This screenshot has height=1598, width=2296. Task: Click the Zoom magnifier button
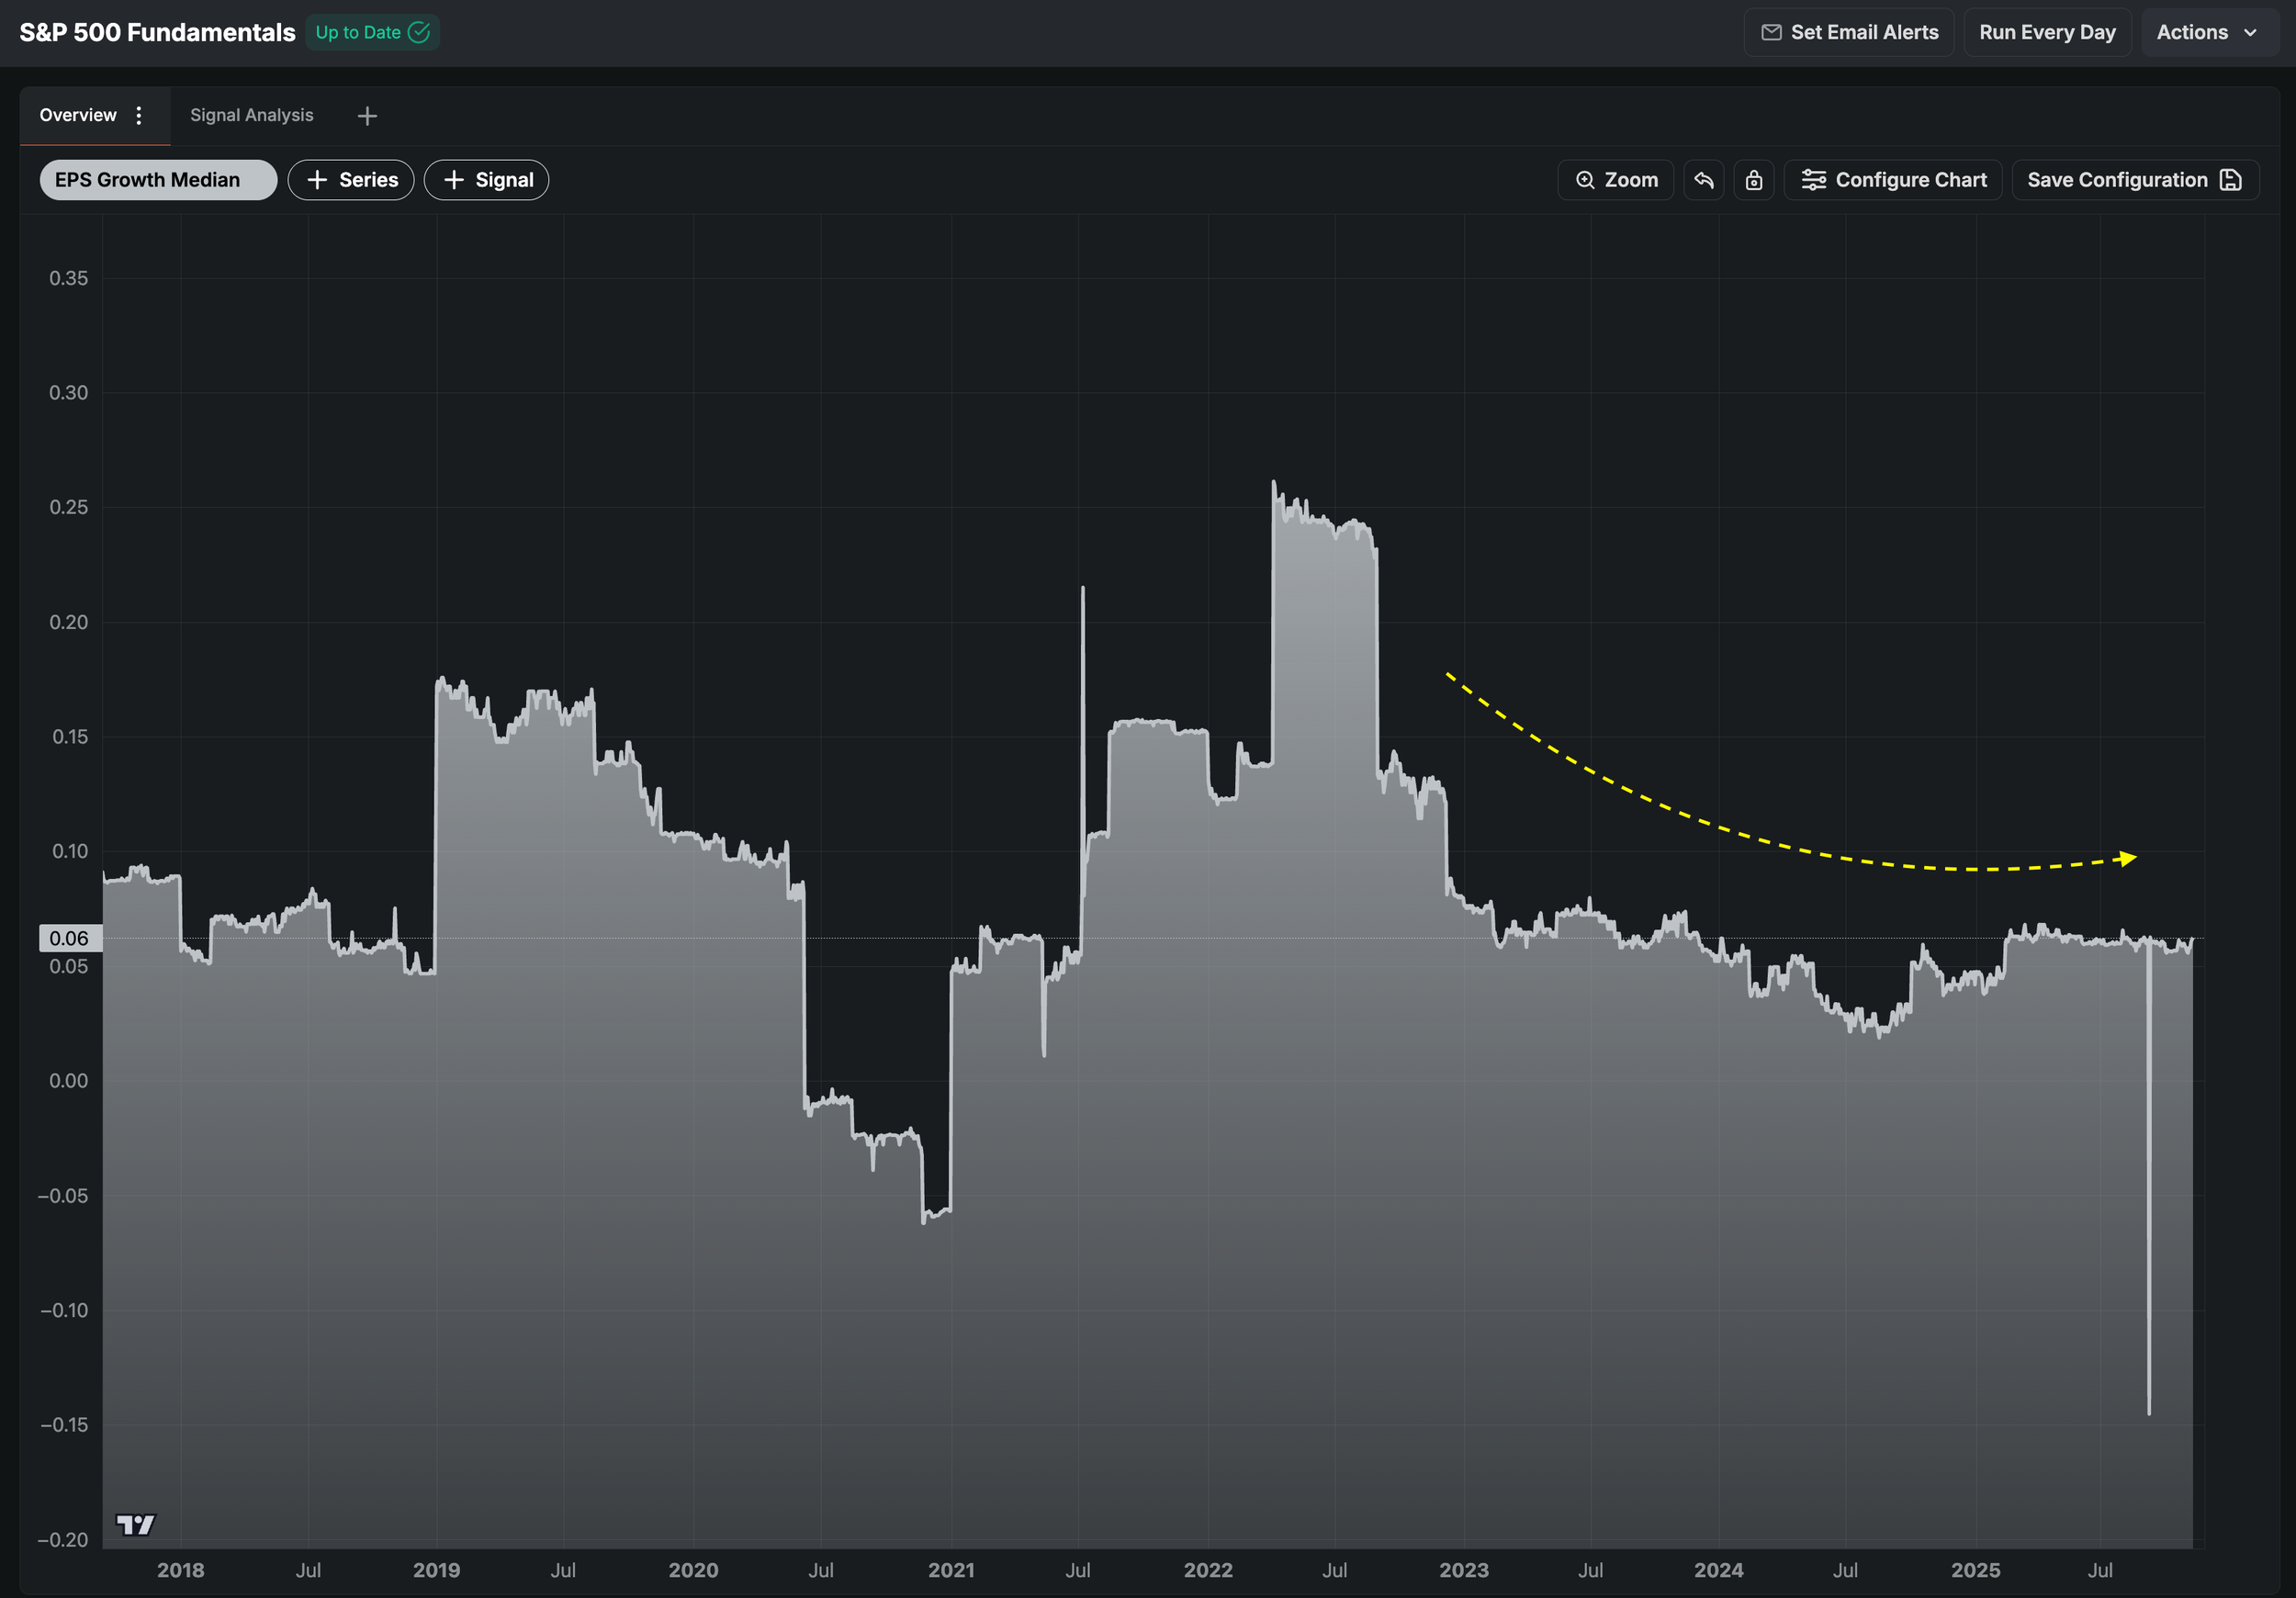1615,180
